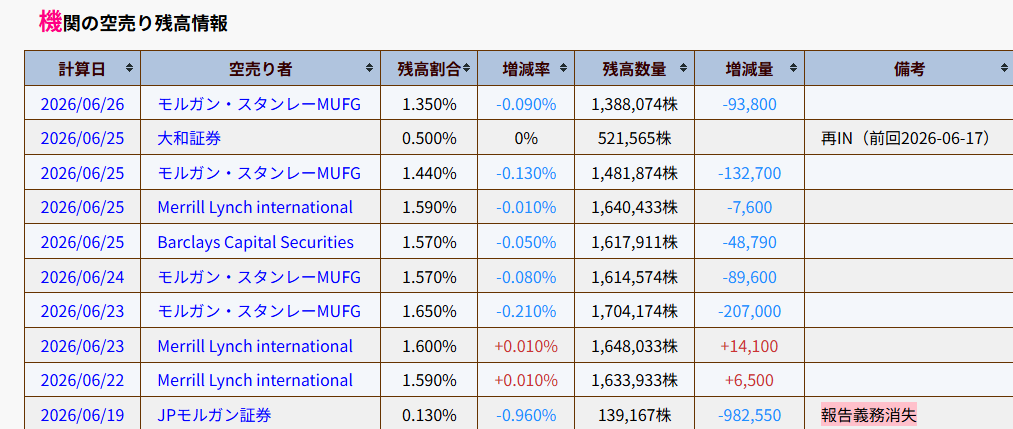Select the 1,648,033株 quantity cell
This screenshot has width=1013, height=429.
(x=634, y=346)
